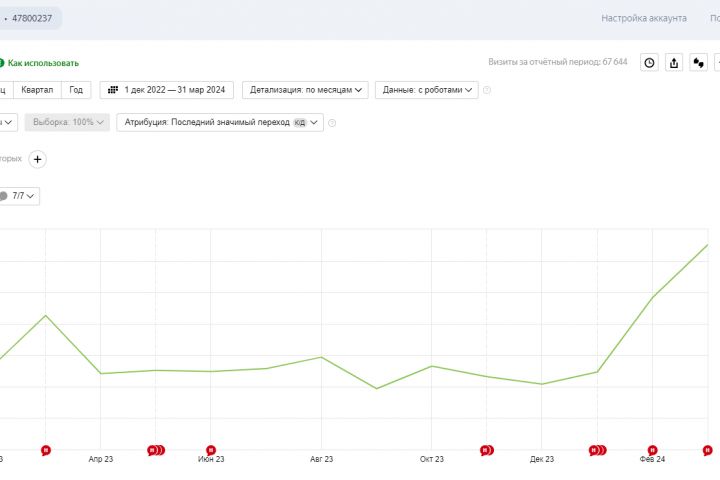Open the Детализация: по месяцам dropdown
The width and height of the screenshot is (720, 480).
(306, 90)
